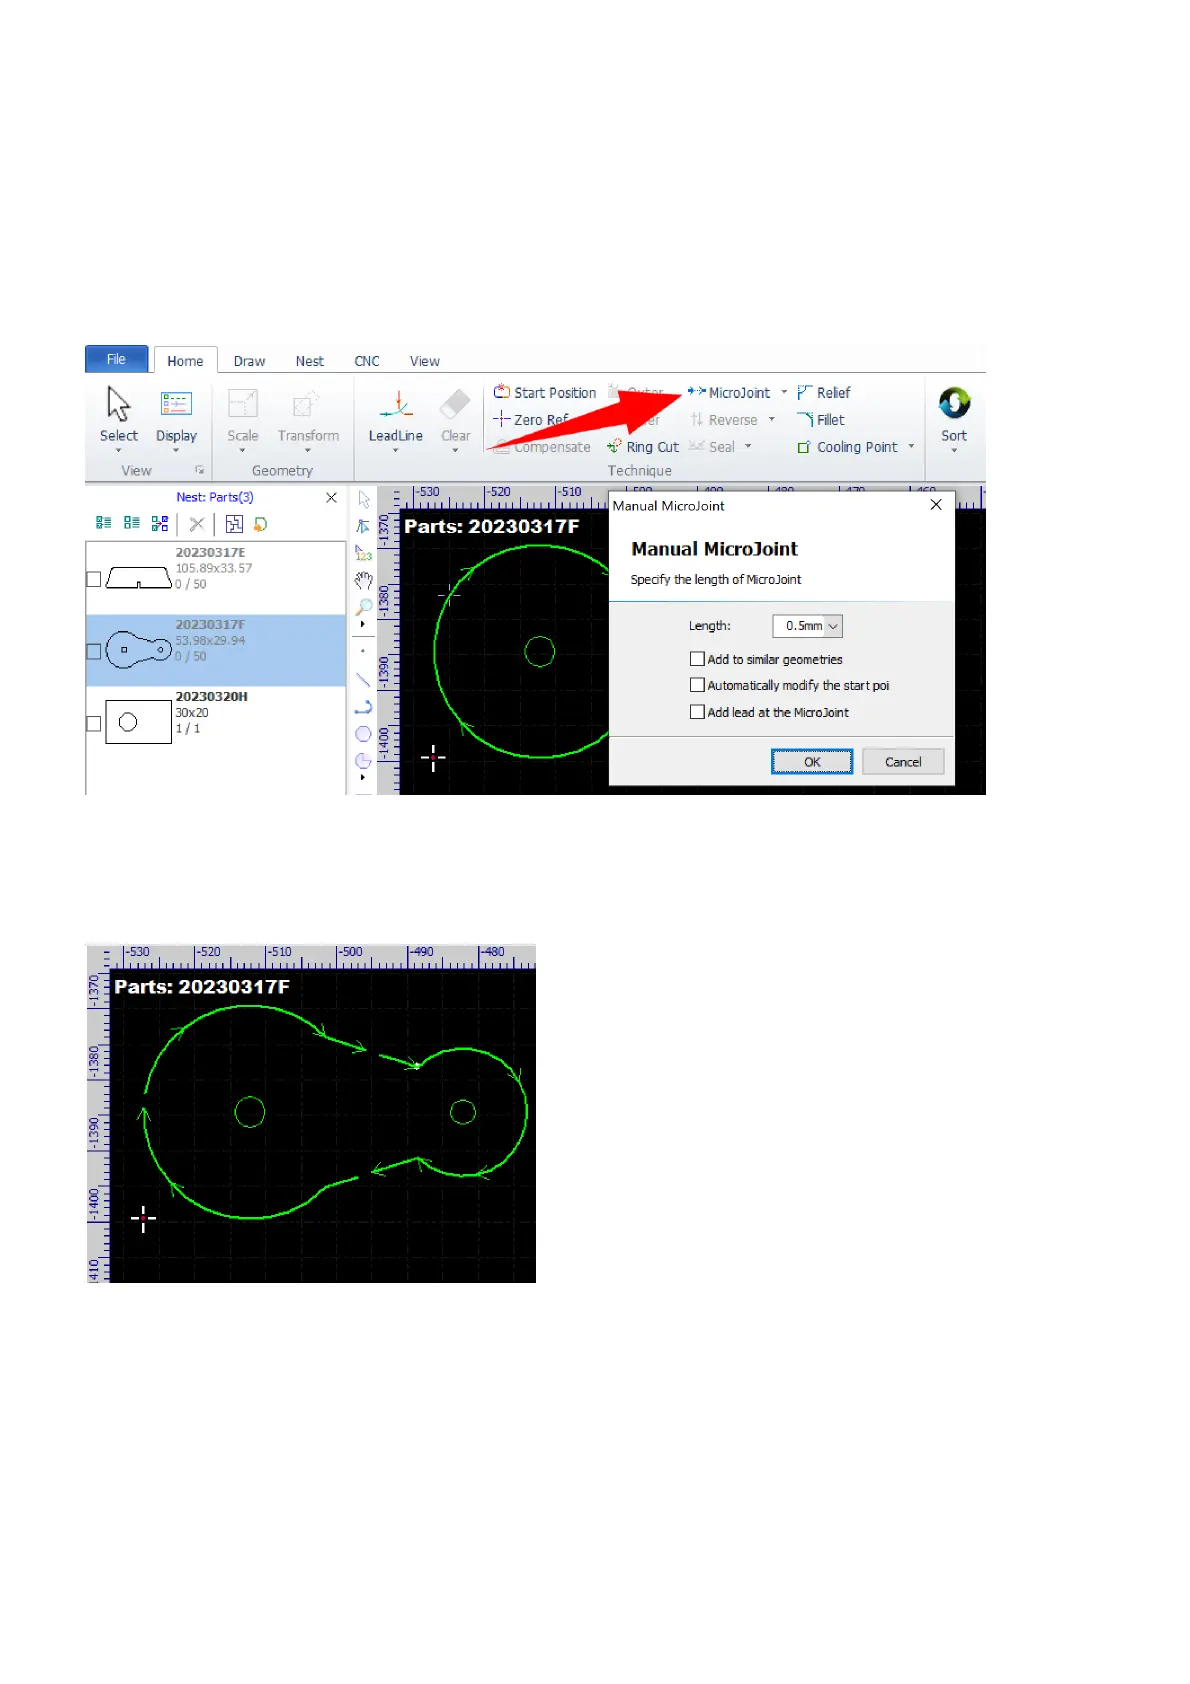The image size is (1190, 1684).
Task: Click the Clear eraser icon
Action: [x=455, y=404]
